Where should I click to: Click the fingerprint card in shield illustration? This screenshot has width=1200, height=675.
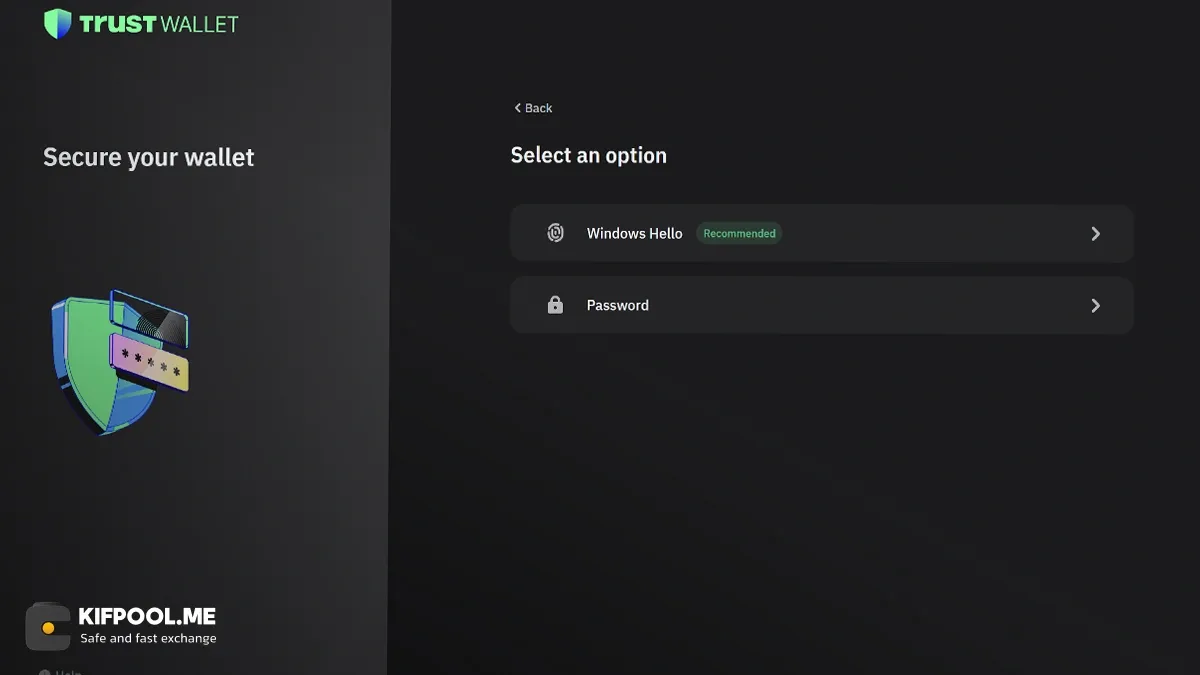pos(150,318)
